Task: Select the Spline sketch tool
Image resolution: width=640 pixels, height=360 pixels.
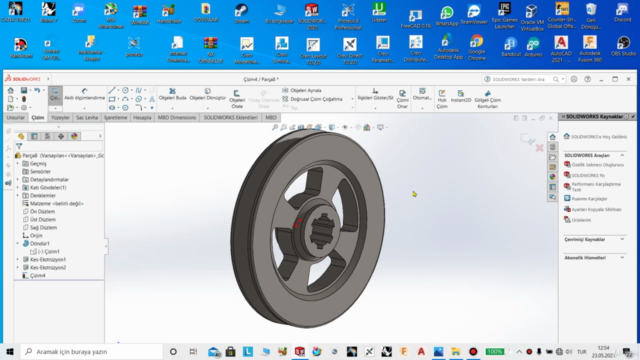Action: tap(138, 90)
